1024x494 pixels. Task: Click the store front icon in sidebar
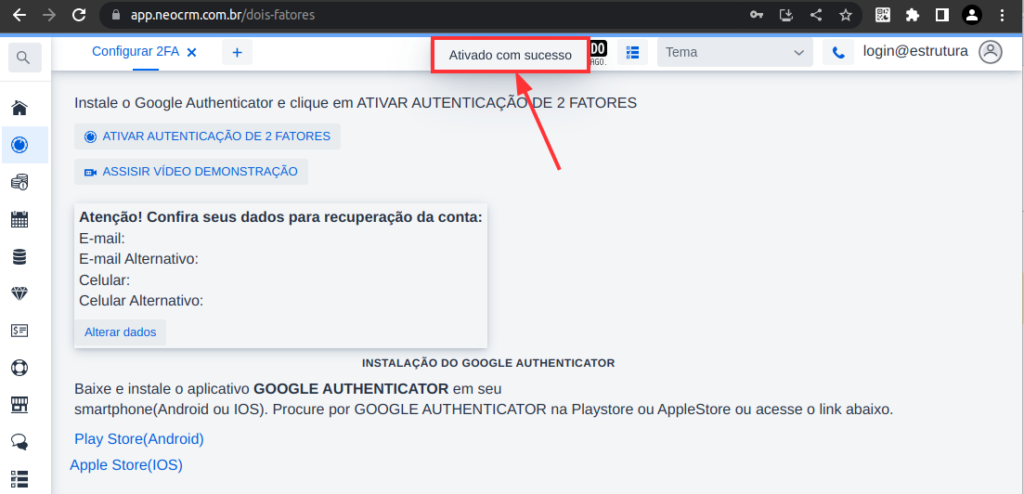click(x=19, y=404)
